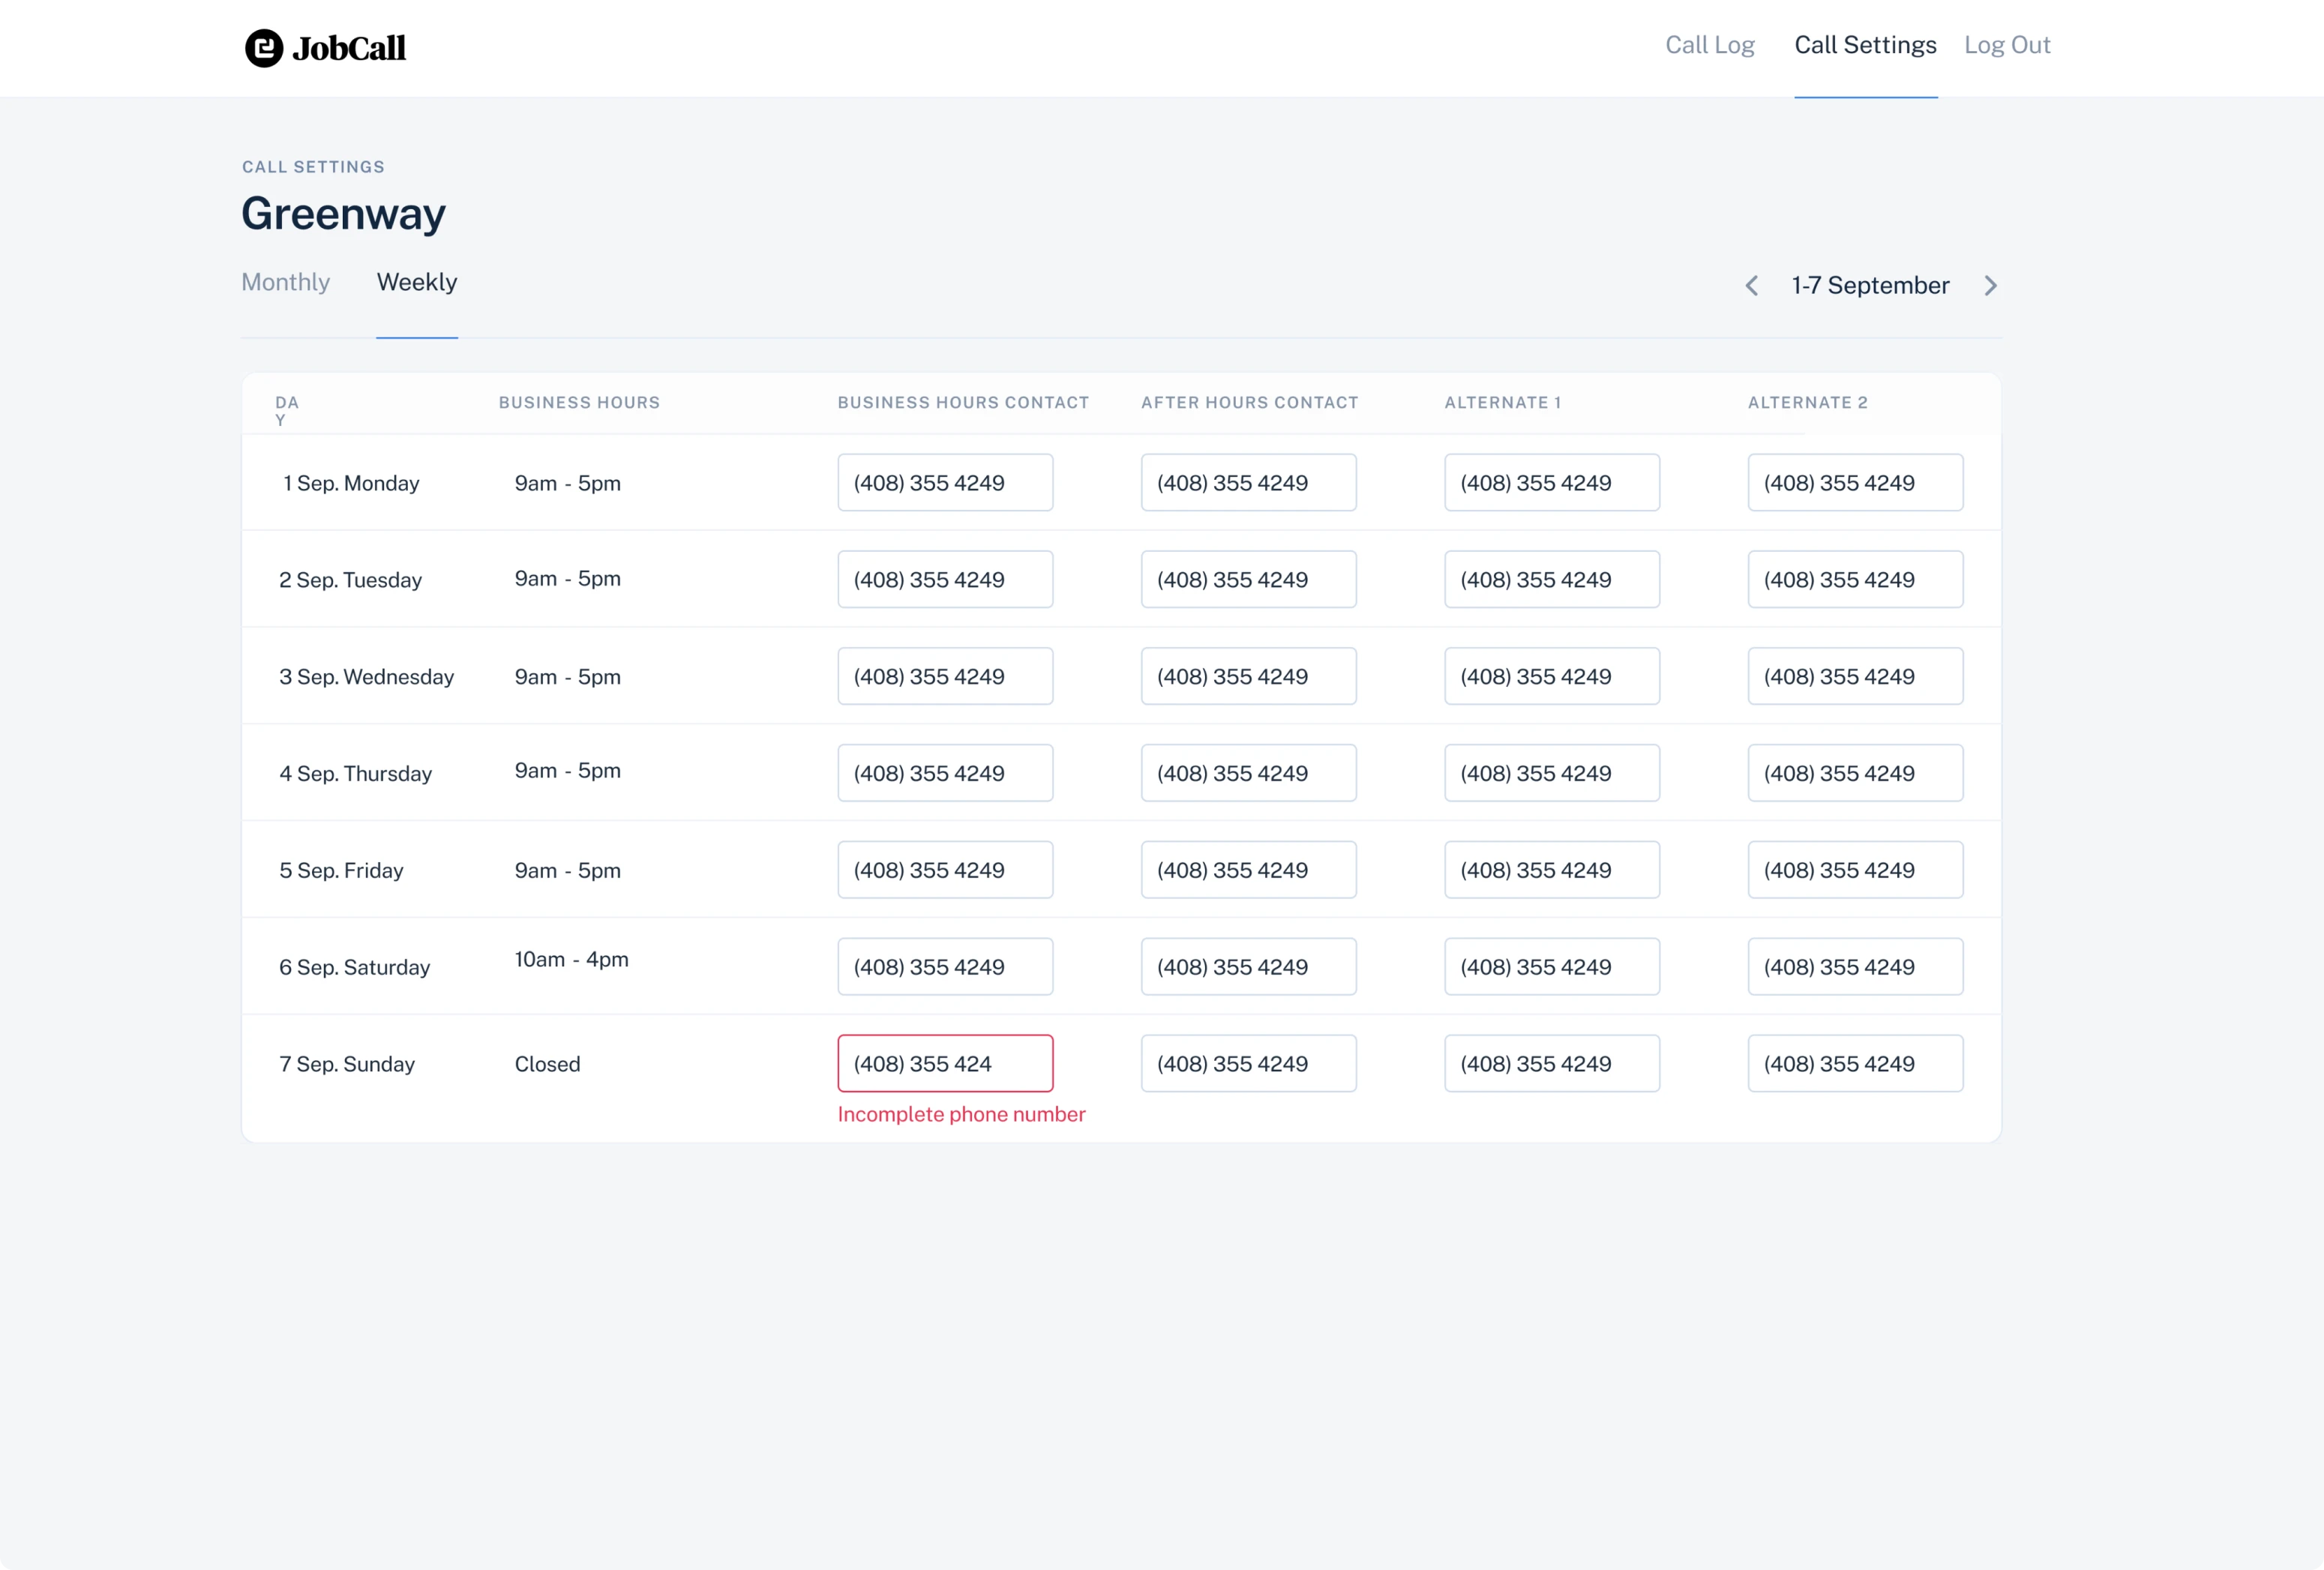Click the 1-7 September date range label
This screenshot has height=1570, width=2324.
tap(1871, 285)
